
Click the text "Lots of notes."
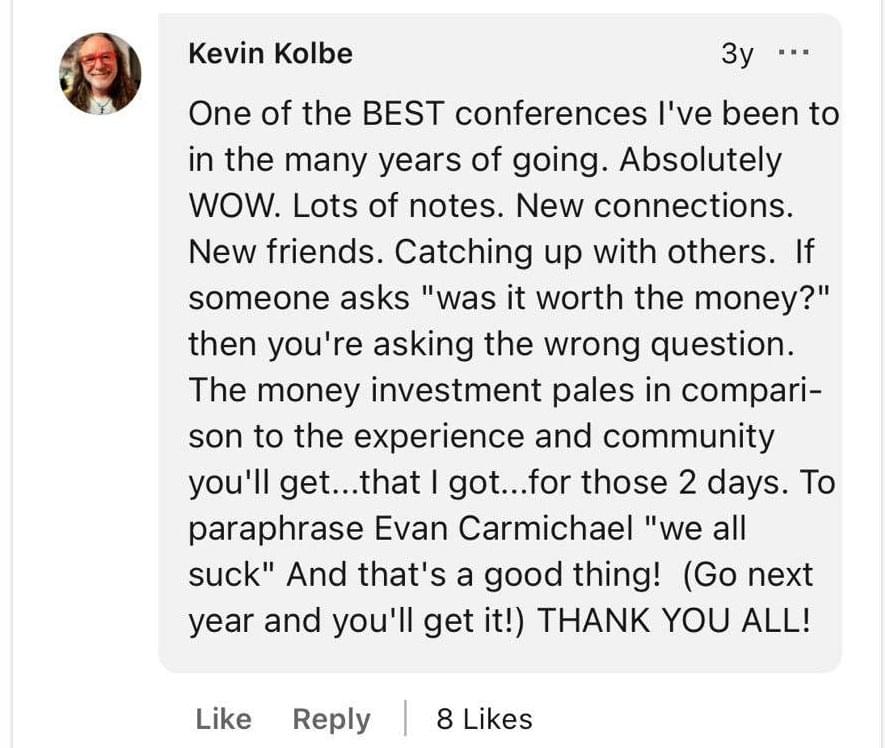click(x=398, y=205)
